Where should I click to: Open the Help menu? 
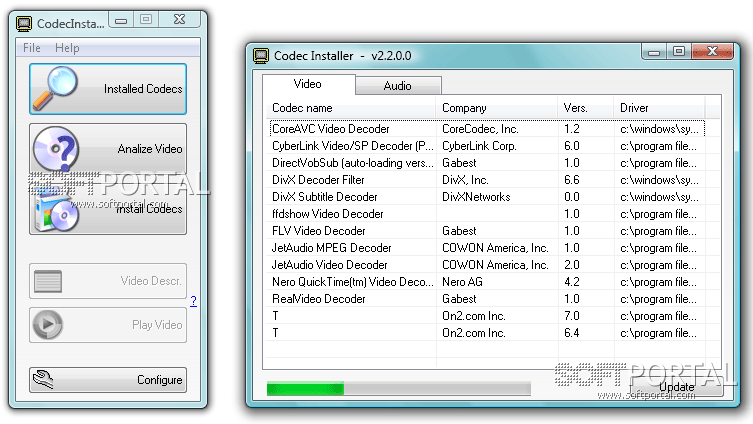click(x=67, y=48)
